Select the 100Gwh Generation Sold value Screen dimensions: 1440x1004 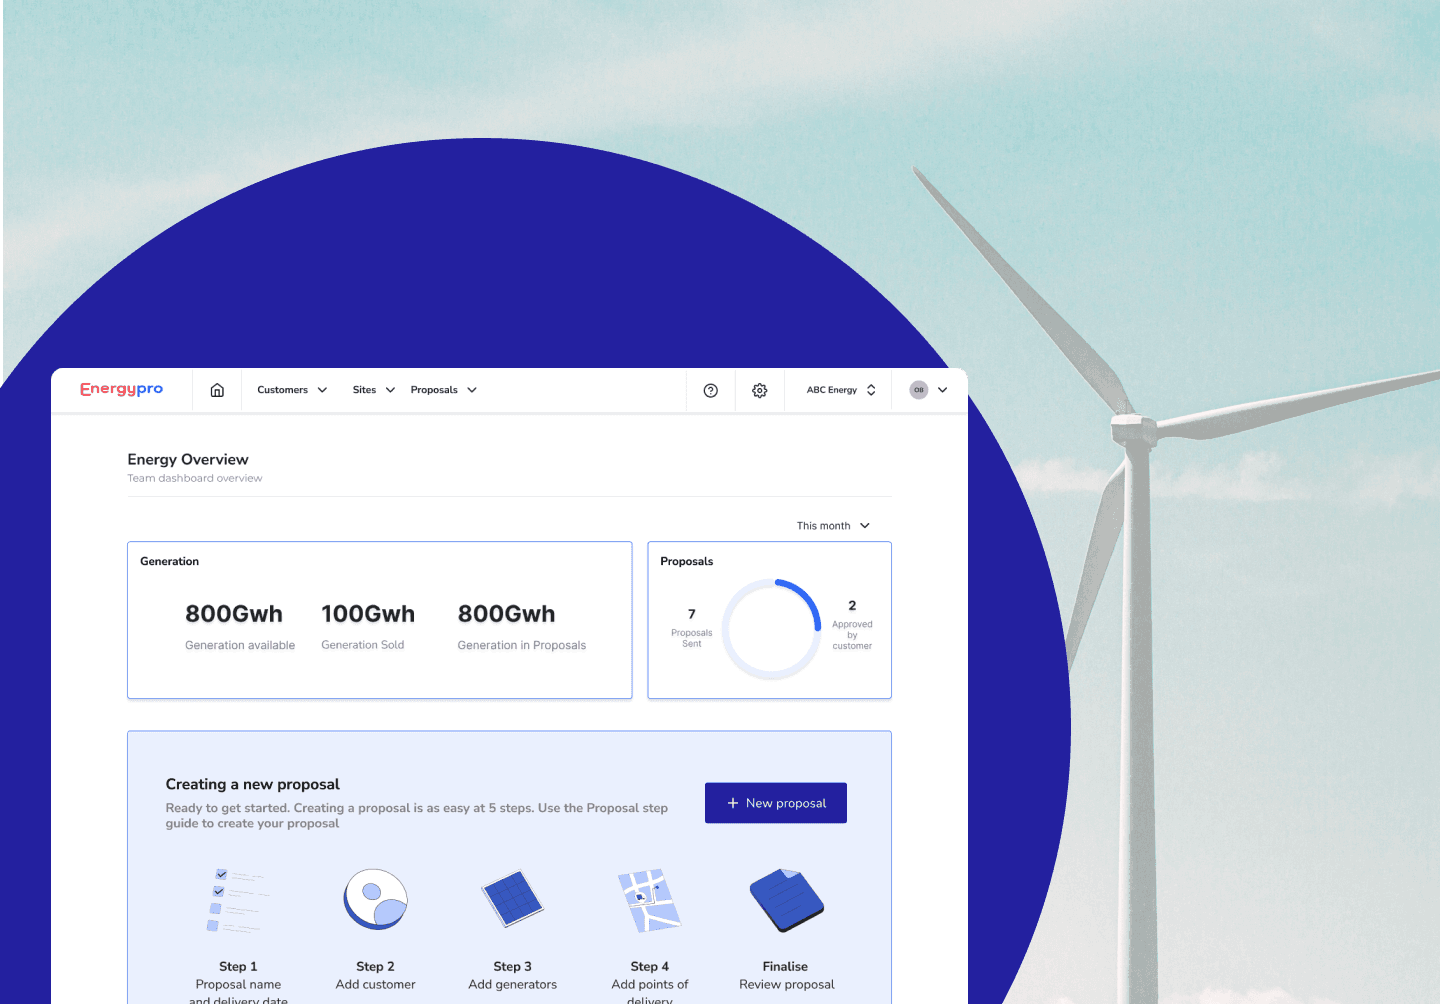[x=368, y=614]
